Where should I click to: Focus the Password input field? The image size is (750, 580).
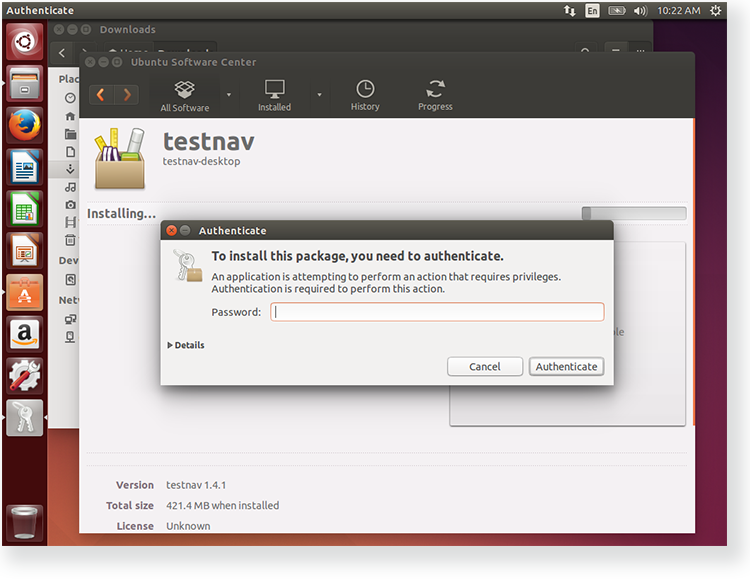point(437,312)
